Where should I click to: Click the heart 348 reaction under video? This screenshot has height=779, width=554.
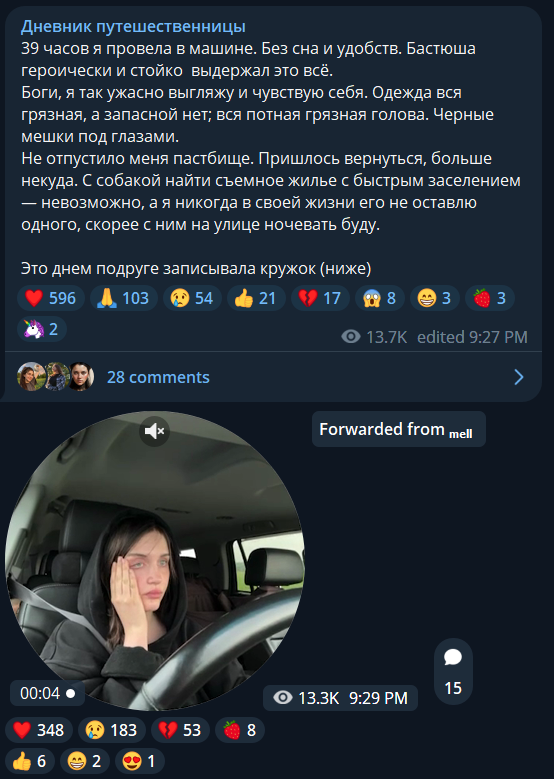(x=39, y=730)
